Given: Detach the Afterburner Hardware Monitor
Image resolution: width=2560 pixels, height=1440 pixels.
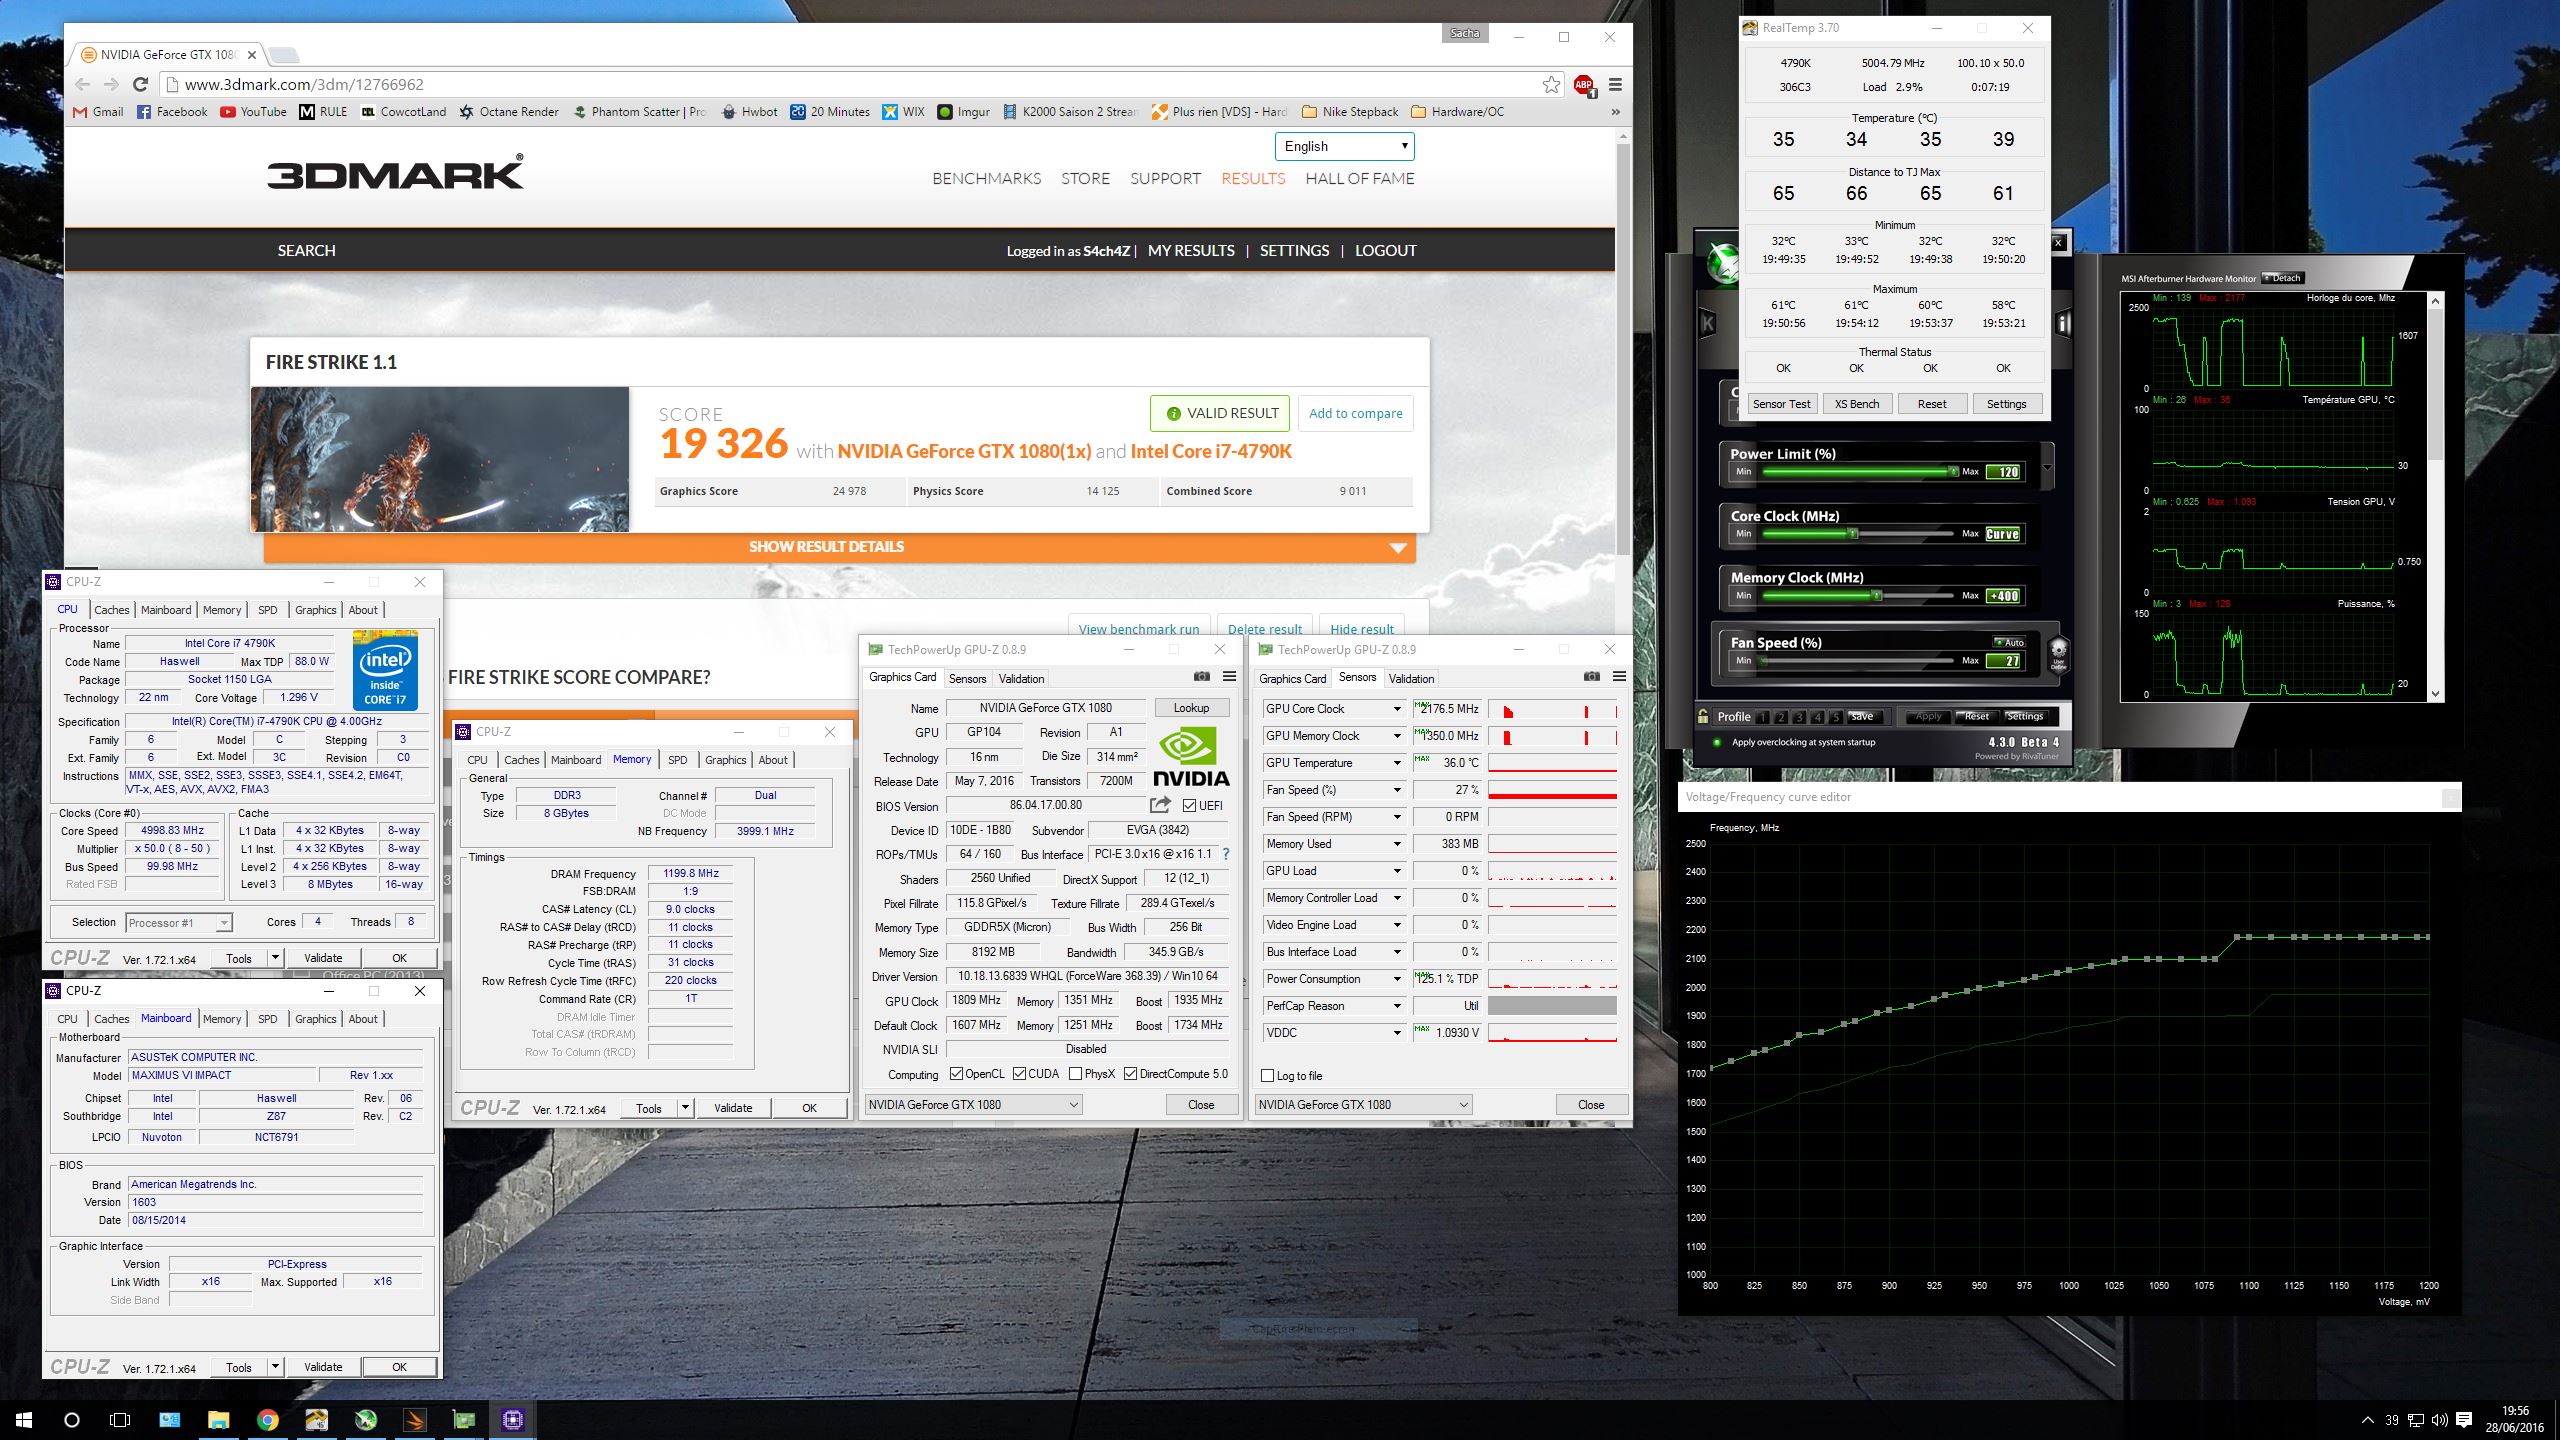Looking at the screenshot, I should coord(2282,278).
